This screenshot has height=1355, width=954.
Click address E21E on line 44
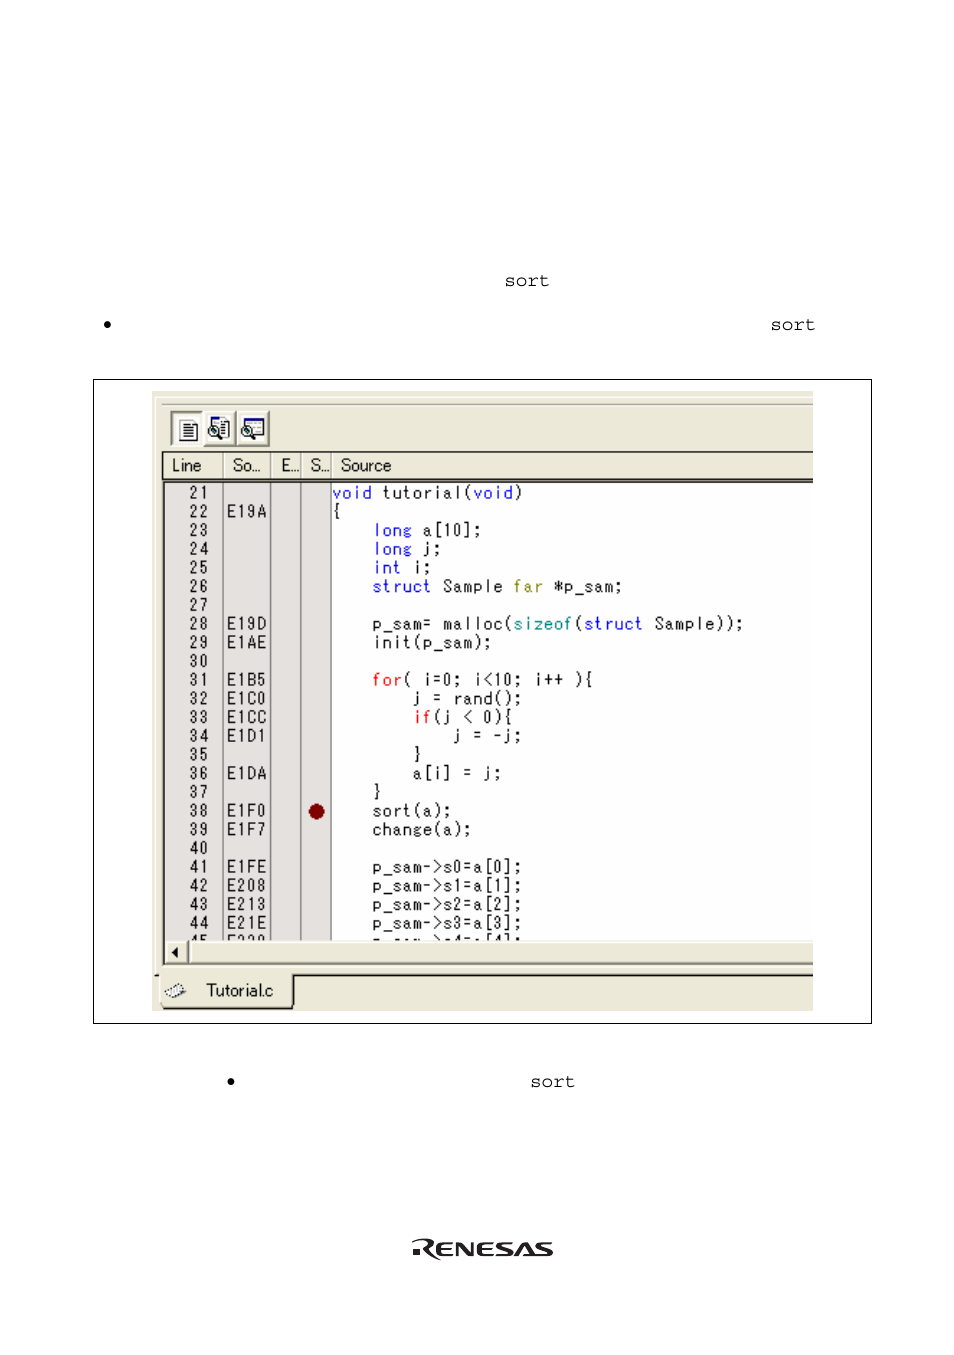(247, 924)
